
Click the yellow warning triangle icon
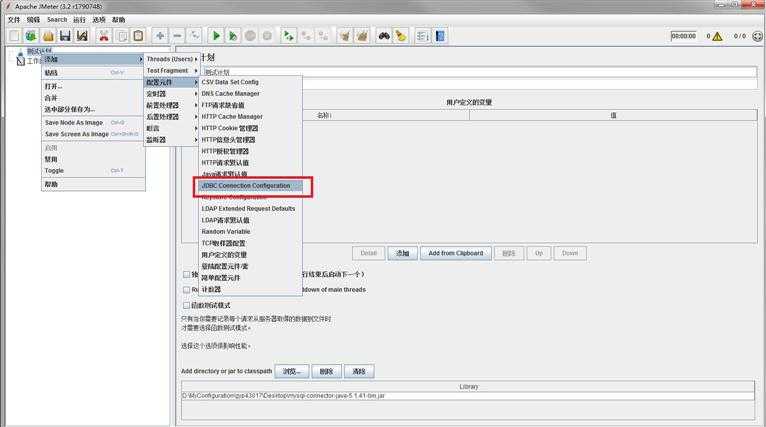point(717,36)
